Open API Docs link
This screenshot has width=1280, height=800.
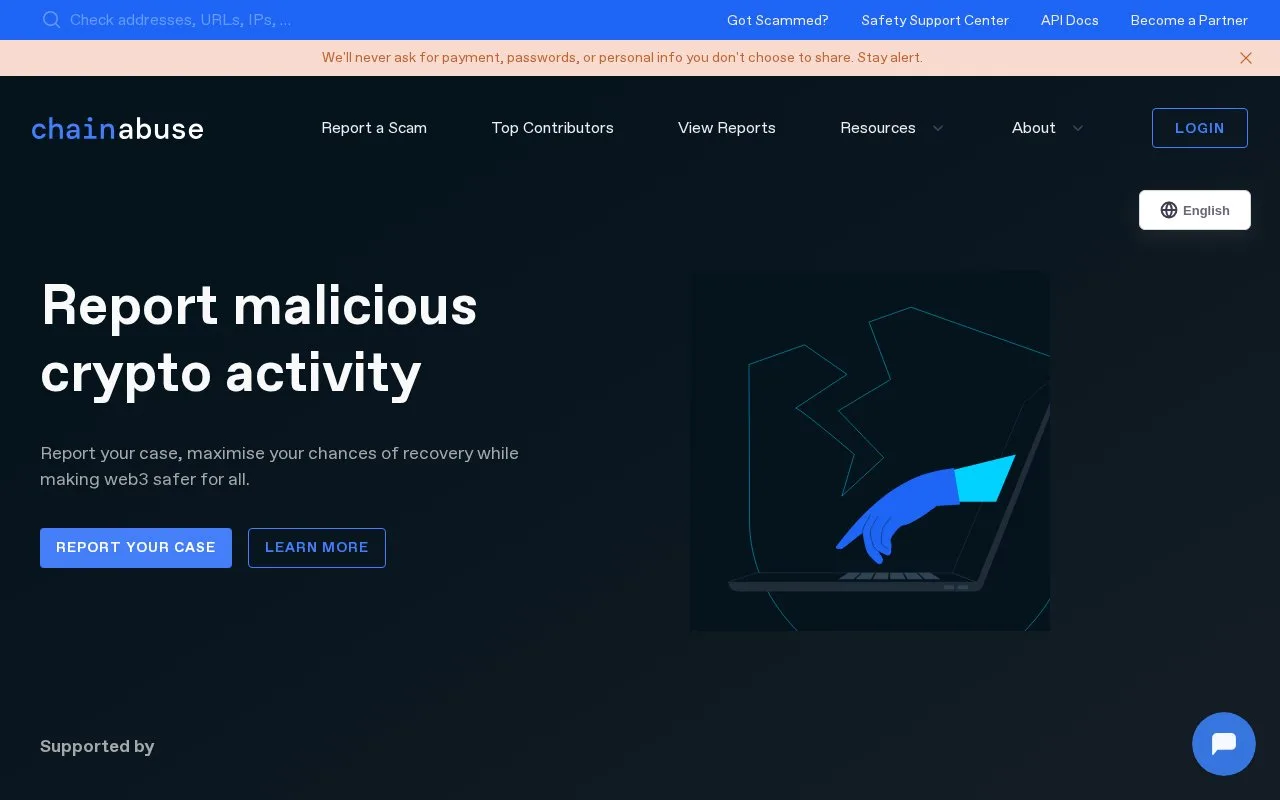(x=1070, y=20)
